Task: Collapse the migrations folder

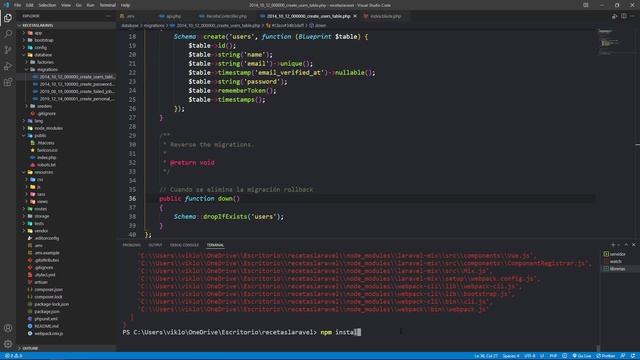Action: point(47,69)
